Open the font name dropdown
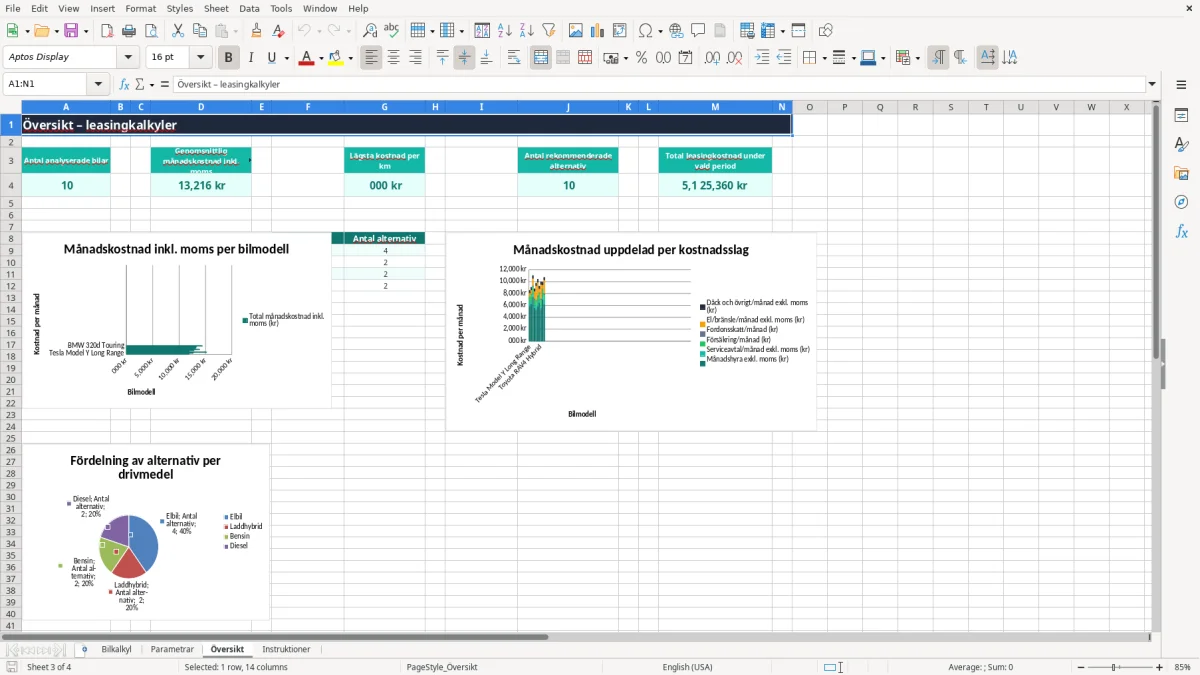The image size is (1200, 675). point(128,58)
